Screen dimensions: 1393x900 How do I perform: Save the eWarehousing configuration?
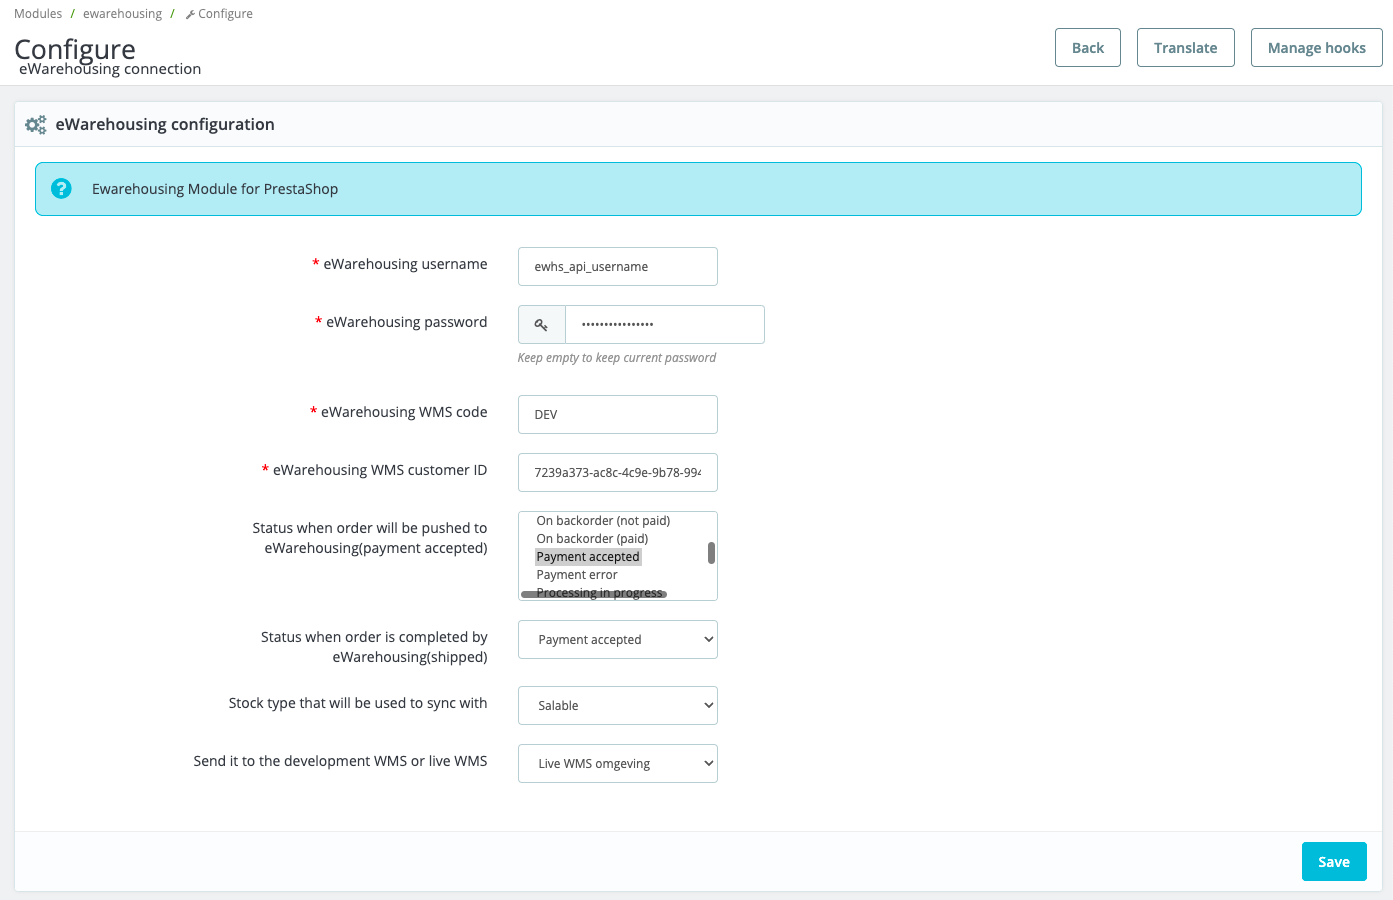tap(1334, 861)
